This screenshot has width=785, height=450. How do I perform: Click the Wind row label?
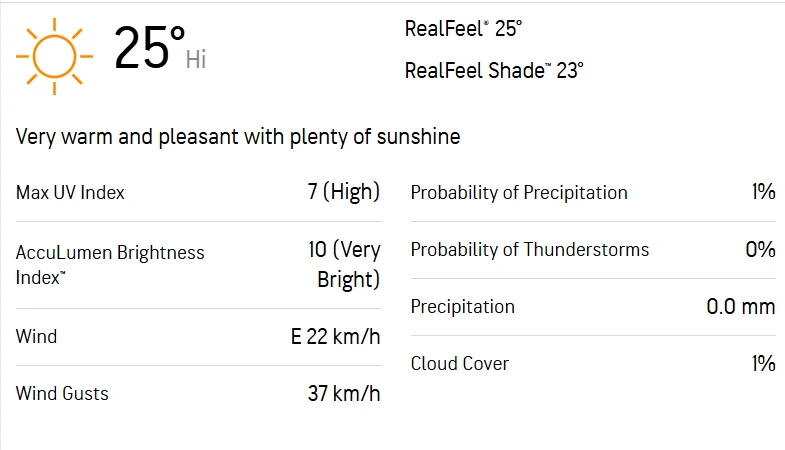(36, 337)
